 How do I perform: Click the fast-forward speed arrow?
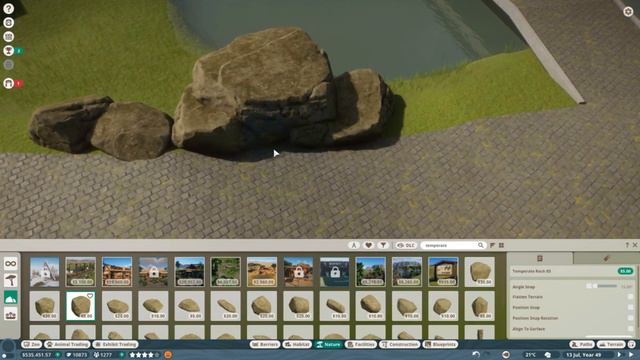[631, 355]
